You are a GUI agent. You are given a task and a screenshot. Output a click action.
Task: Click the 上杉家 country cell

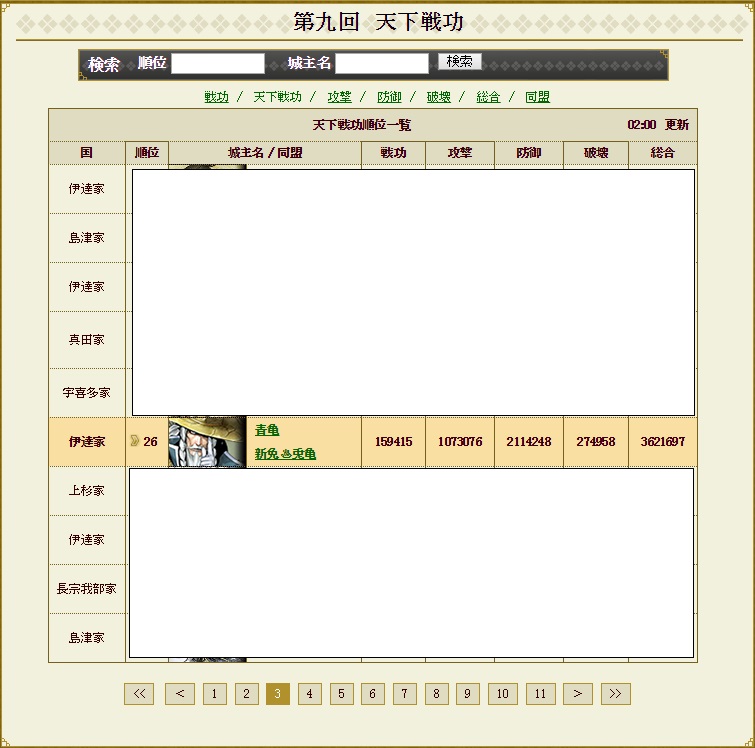click(x=87, y=490)
